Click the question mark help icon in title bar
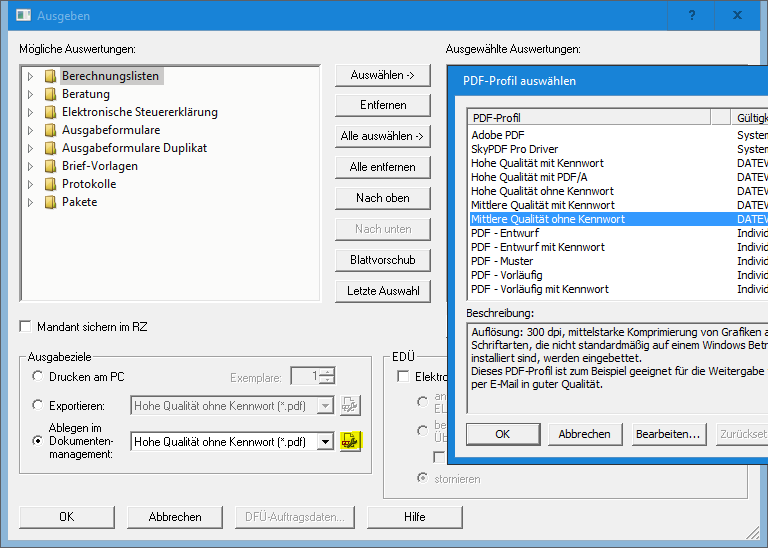 (692, 16)
